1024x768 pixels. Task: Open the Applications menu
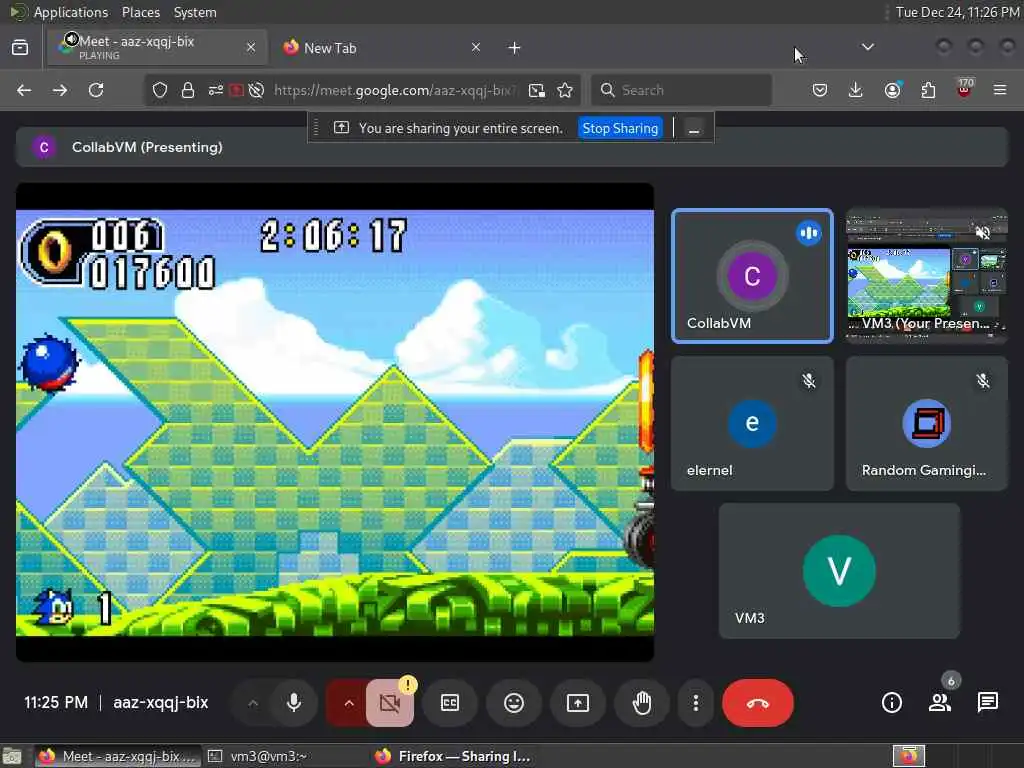coord(71,12)
